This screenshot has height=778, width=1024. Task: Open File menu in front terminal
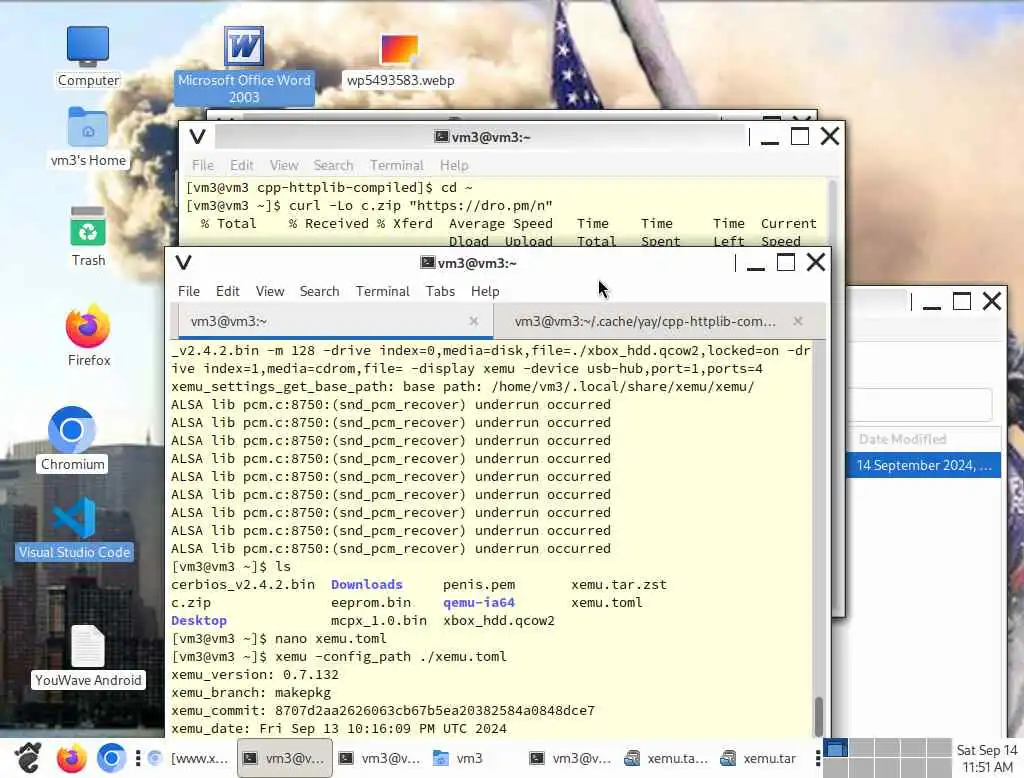click(x=189, y=291)
